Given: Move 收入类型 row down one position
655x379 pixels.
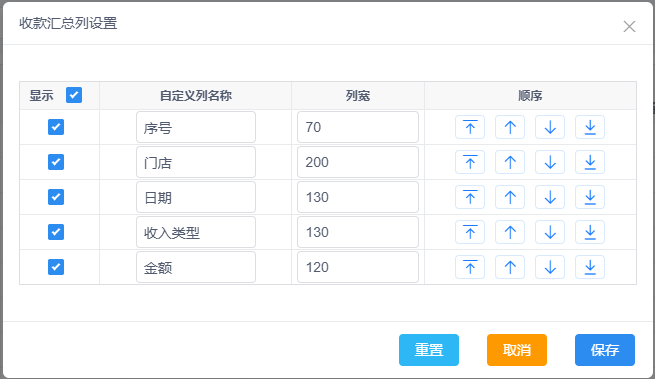Looking at the screenshot, I should pyautogui.click(x=550, y=232).
